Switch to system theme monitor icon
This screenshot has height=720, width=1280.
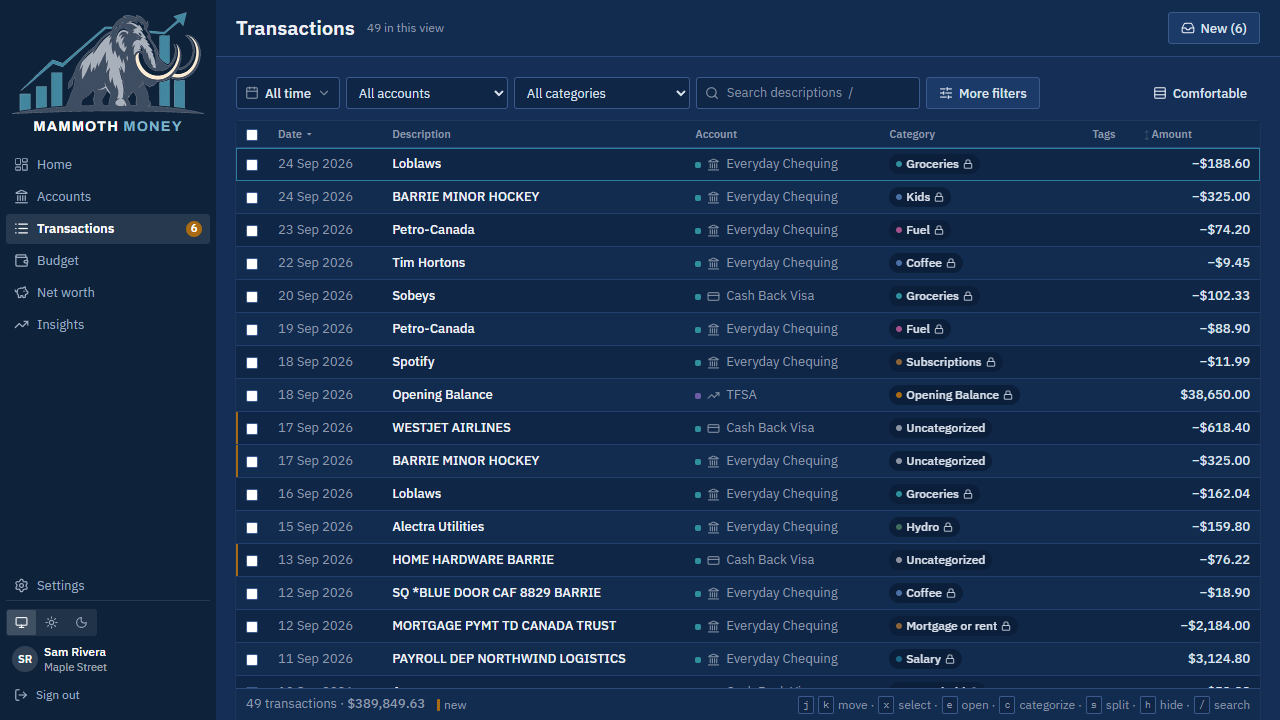21,622
